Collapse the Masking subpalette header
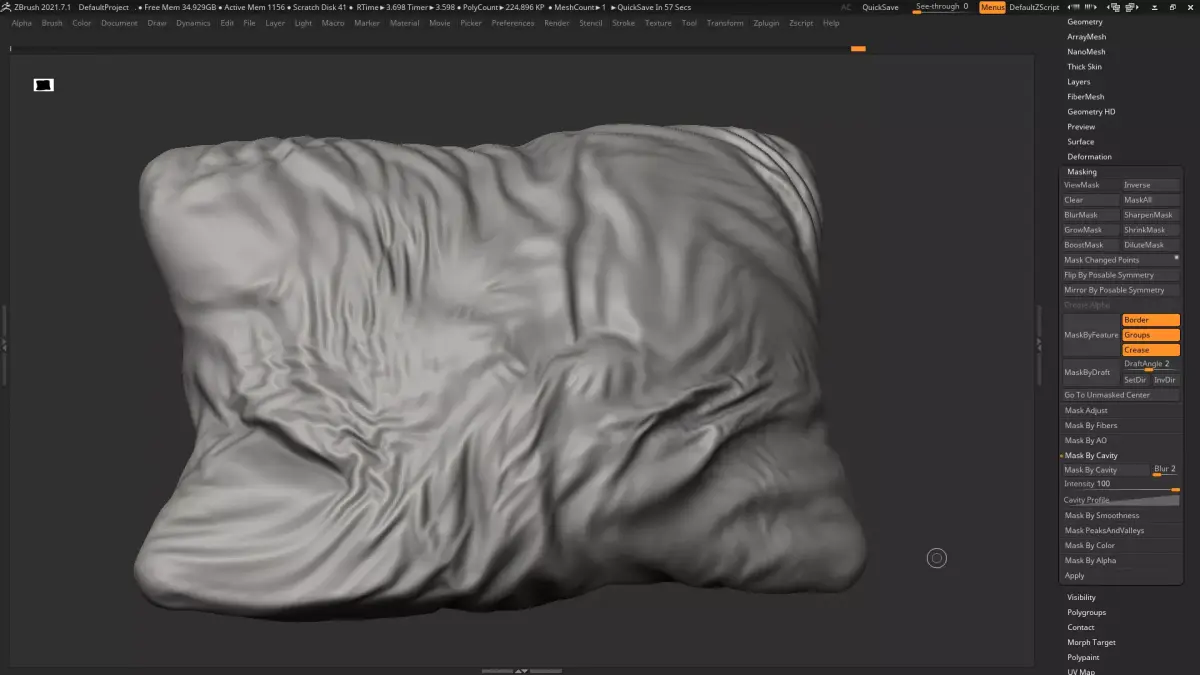Screen dimensions: 1200x675 (x=1082, y=172)
